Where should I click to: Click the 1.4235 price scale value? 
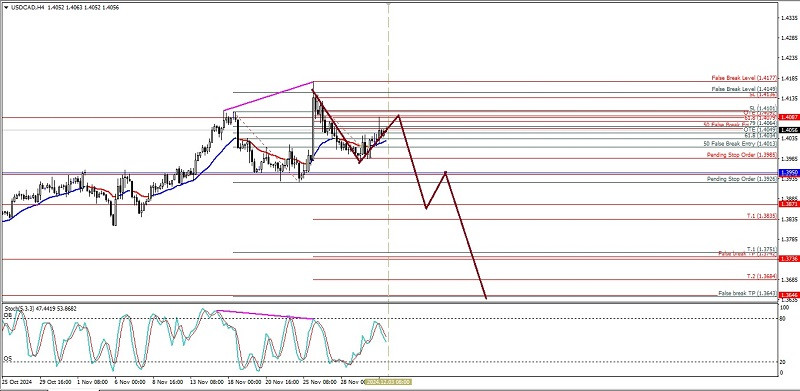coord(789,58)
